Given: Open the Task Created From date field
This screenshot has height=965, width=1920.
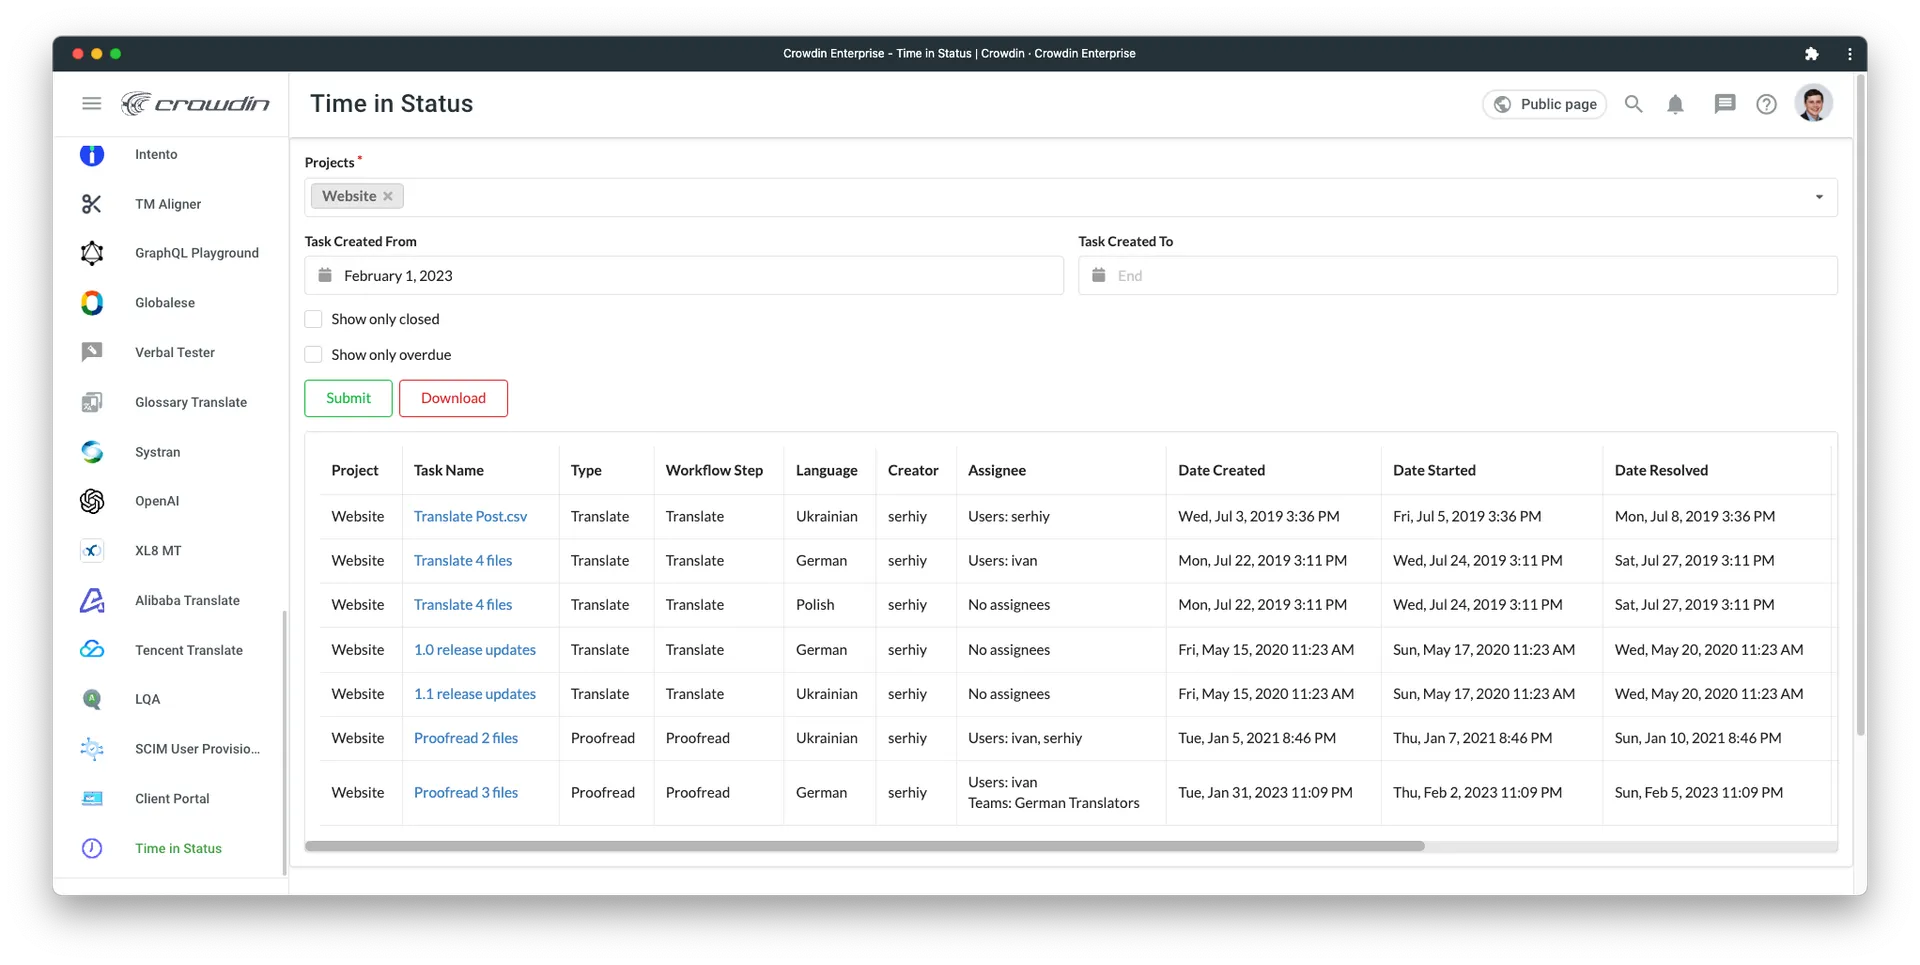Looking at the screenshot, I should coord(684,275).
